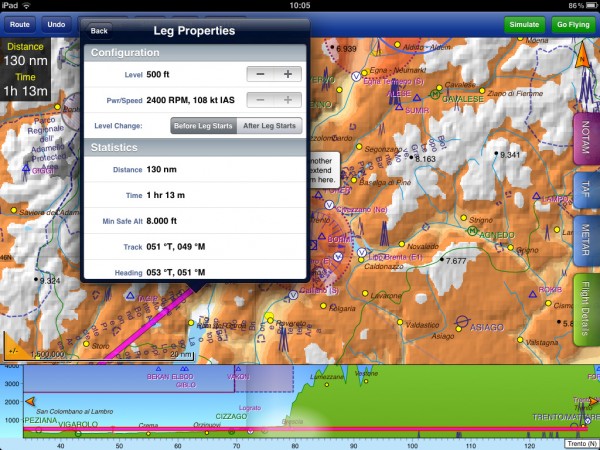This screenshot has height=450, width=600.
Task: Tap the Statistics Time 1 hr 13 m row
Action: (195, 195)
